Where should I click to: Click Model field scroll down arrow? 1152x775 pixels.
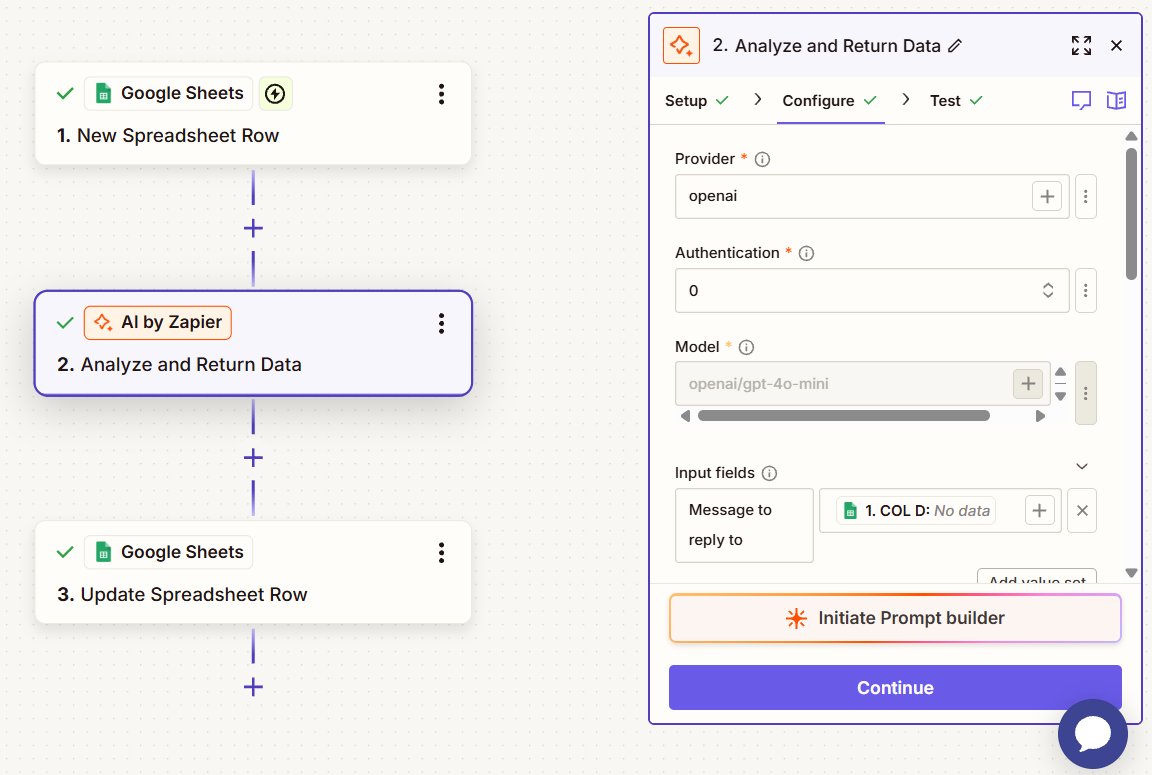pos(1060,396)
